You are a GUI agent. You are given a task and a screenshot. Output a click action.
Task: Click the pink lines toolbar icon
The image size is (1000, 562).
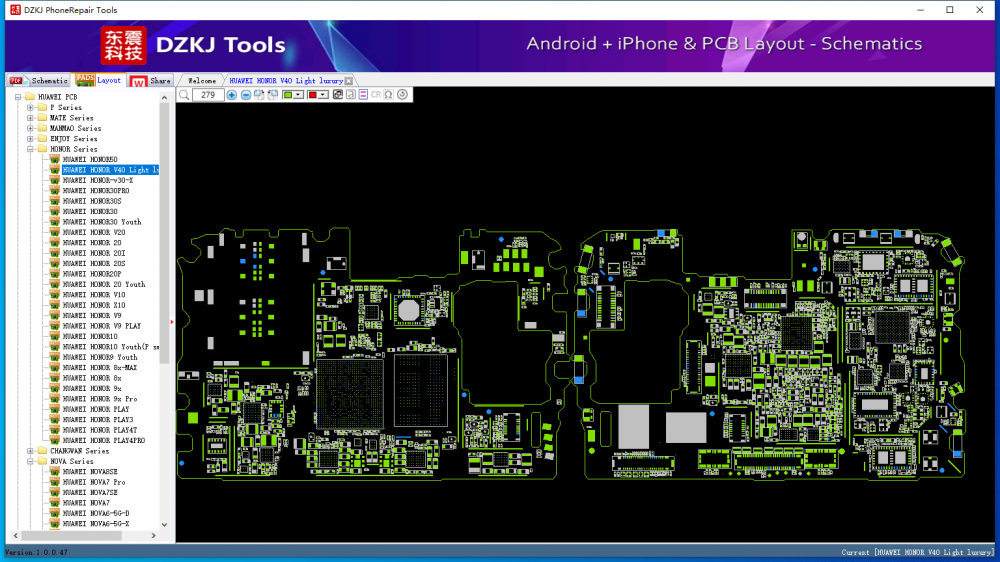[x=363, y=95]
